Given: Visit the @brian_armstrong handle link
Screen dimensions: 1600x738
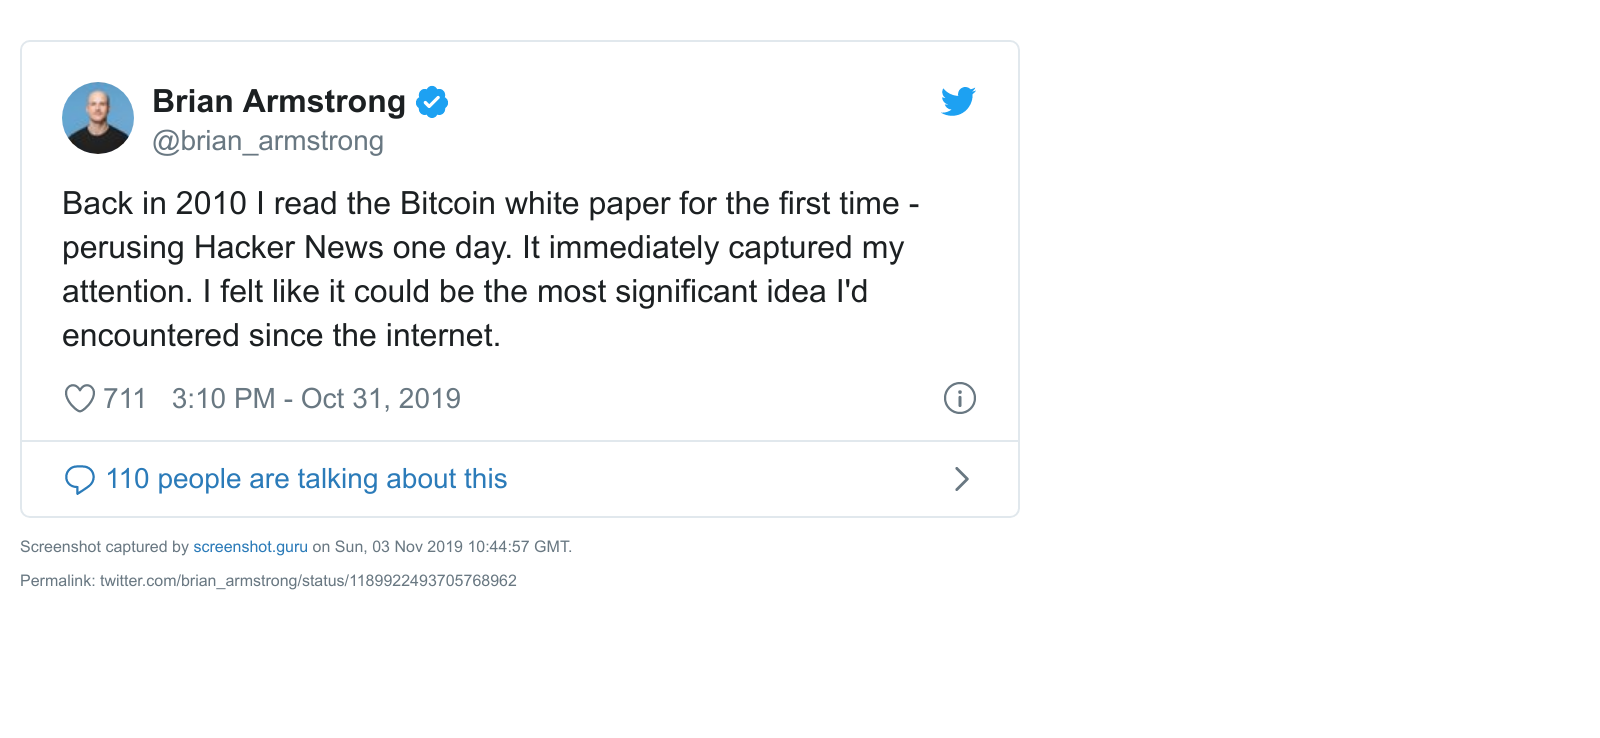Looking at the screenshot, I should coord(268,141).
